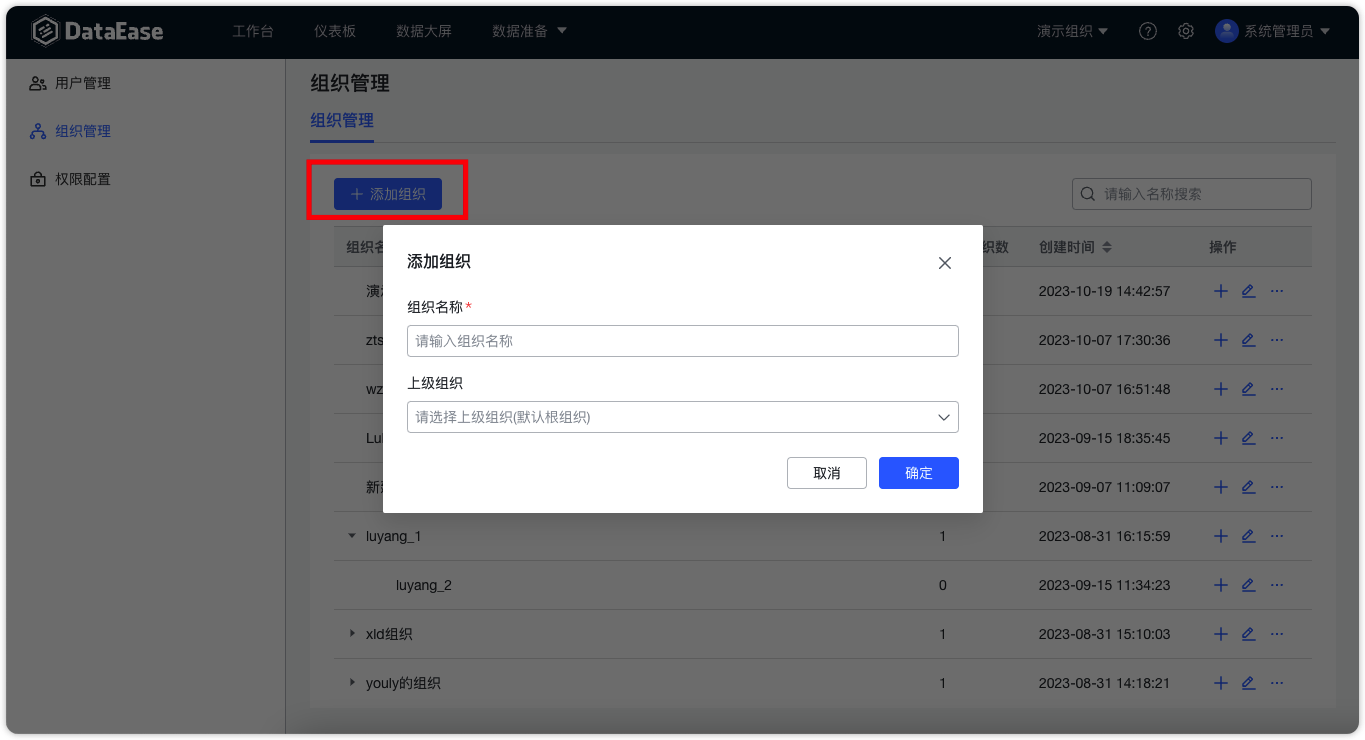The width and height of the screenshot is (1365, 740).
Task: Click the 确定 confirm button
Action: click(x=919, y=473)
